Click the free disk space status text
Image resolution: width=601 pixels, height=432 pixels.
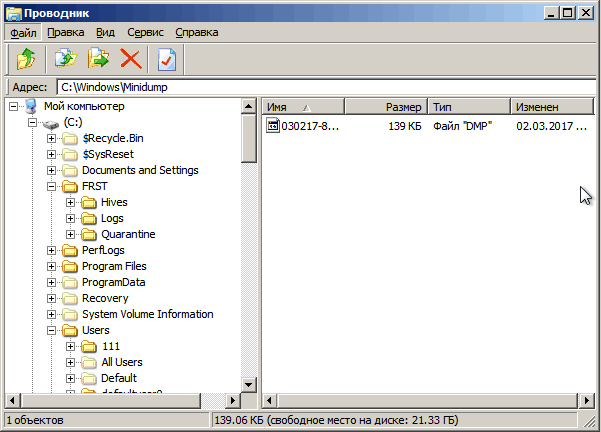point(336,420)
